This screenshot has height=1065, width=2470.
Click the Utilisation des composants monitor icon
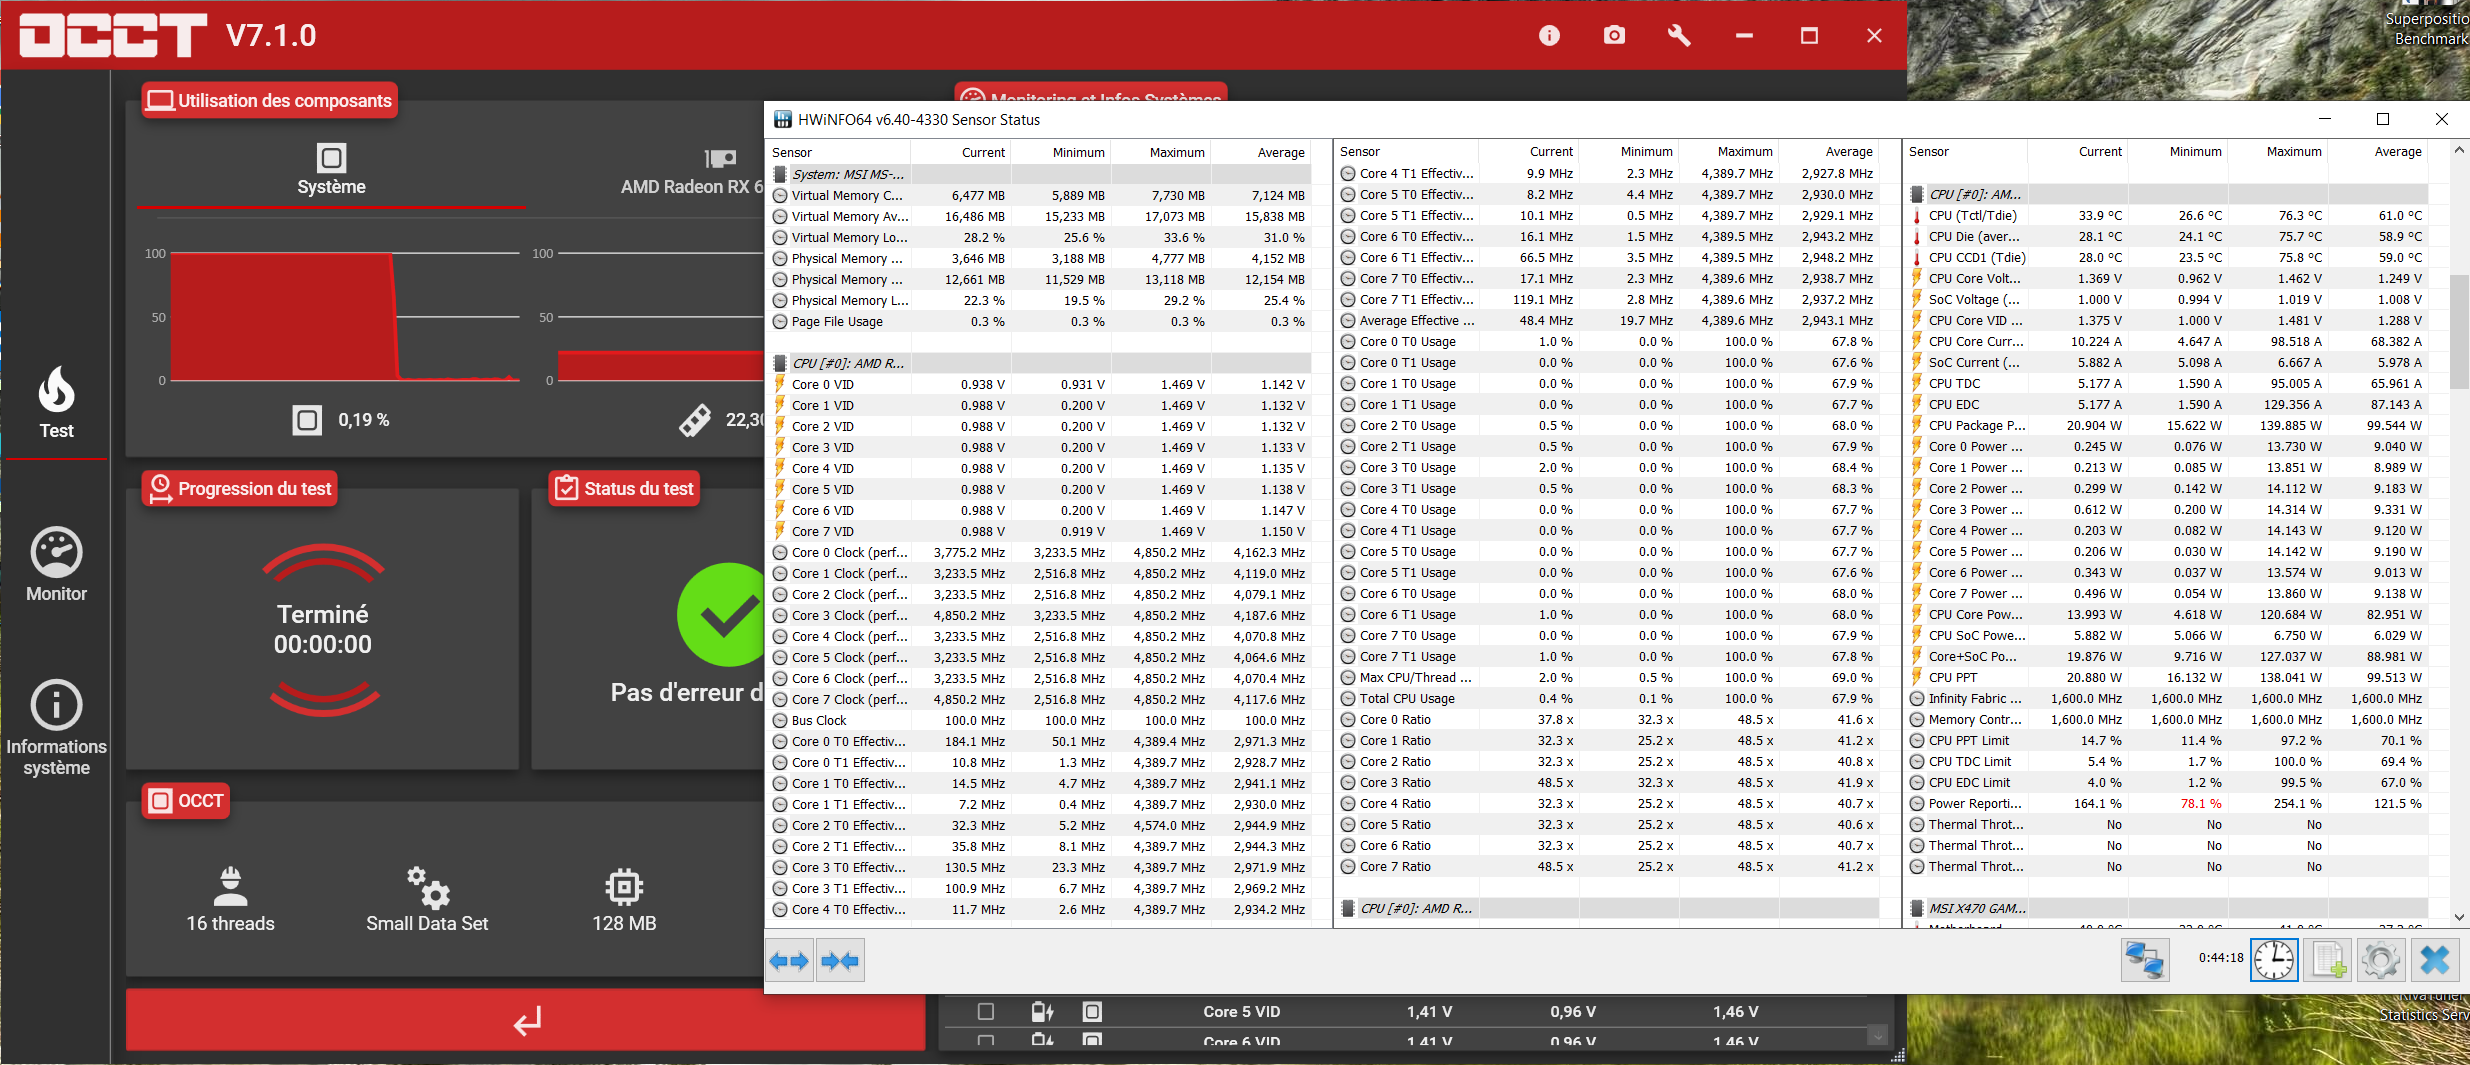(160, 101)
